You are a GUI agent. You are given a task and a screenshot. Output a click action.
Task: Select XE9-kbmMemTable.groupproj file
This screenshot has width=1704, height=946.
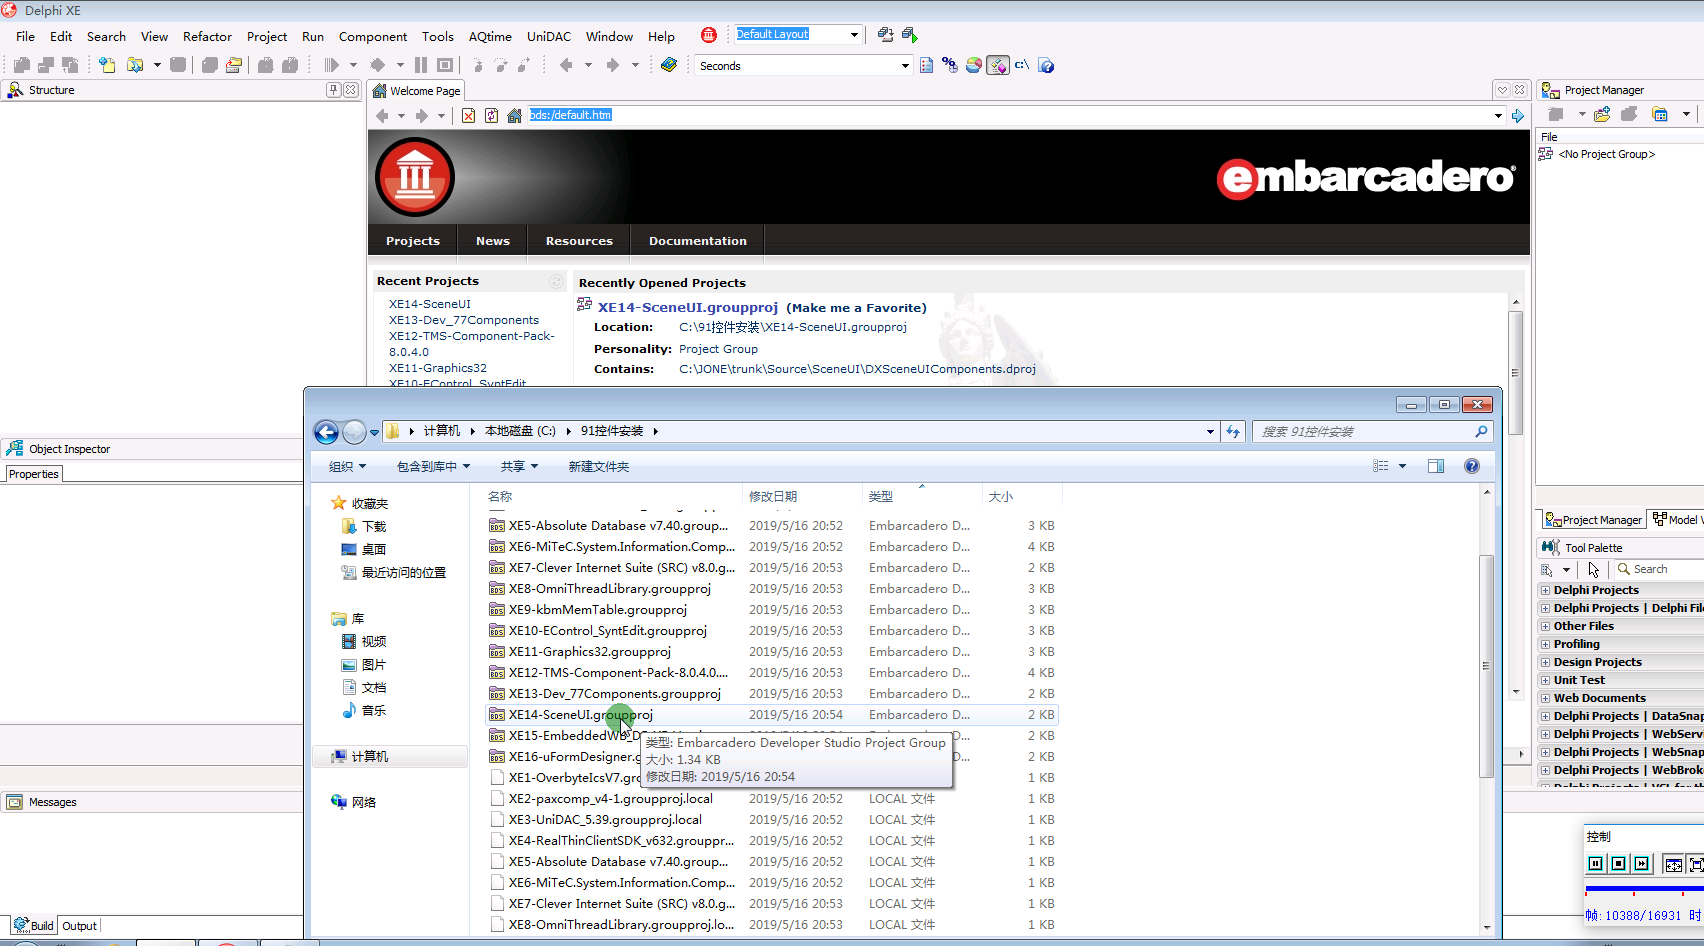[598, 610]
